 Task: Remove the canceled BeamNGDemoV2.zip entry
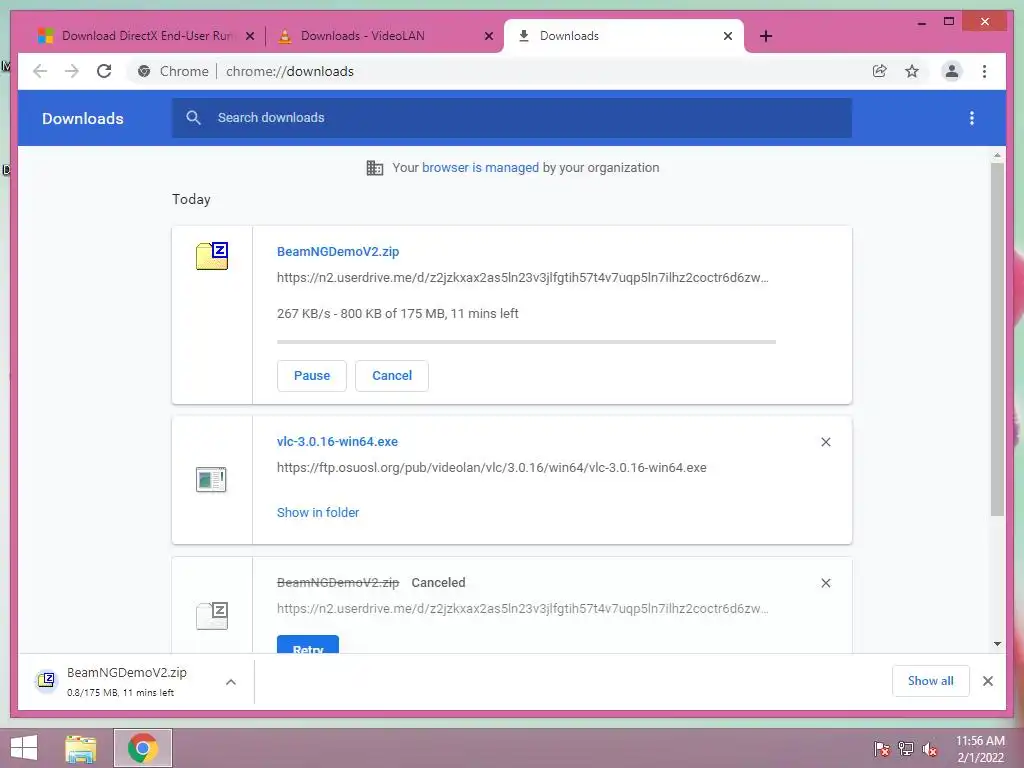pos(825,583)
